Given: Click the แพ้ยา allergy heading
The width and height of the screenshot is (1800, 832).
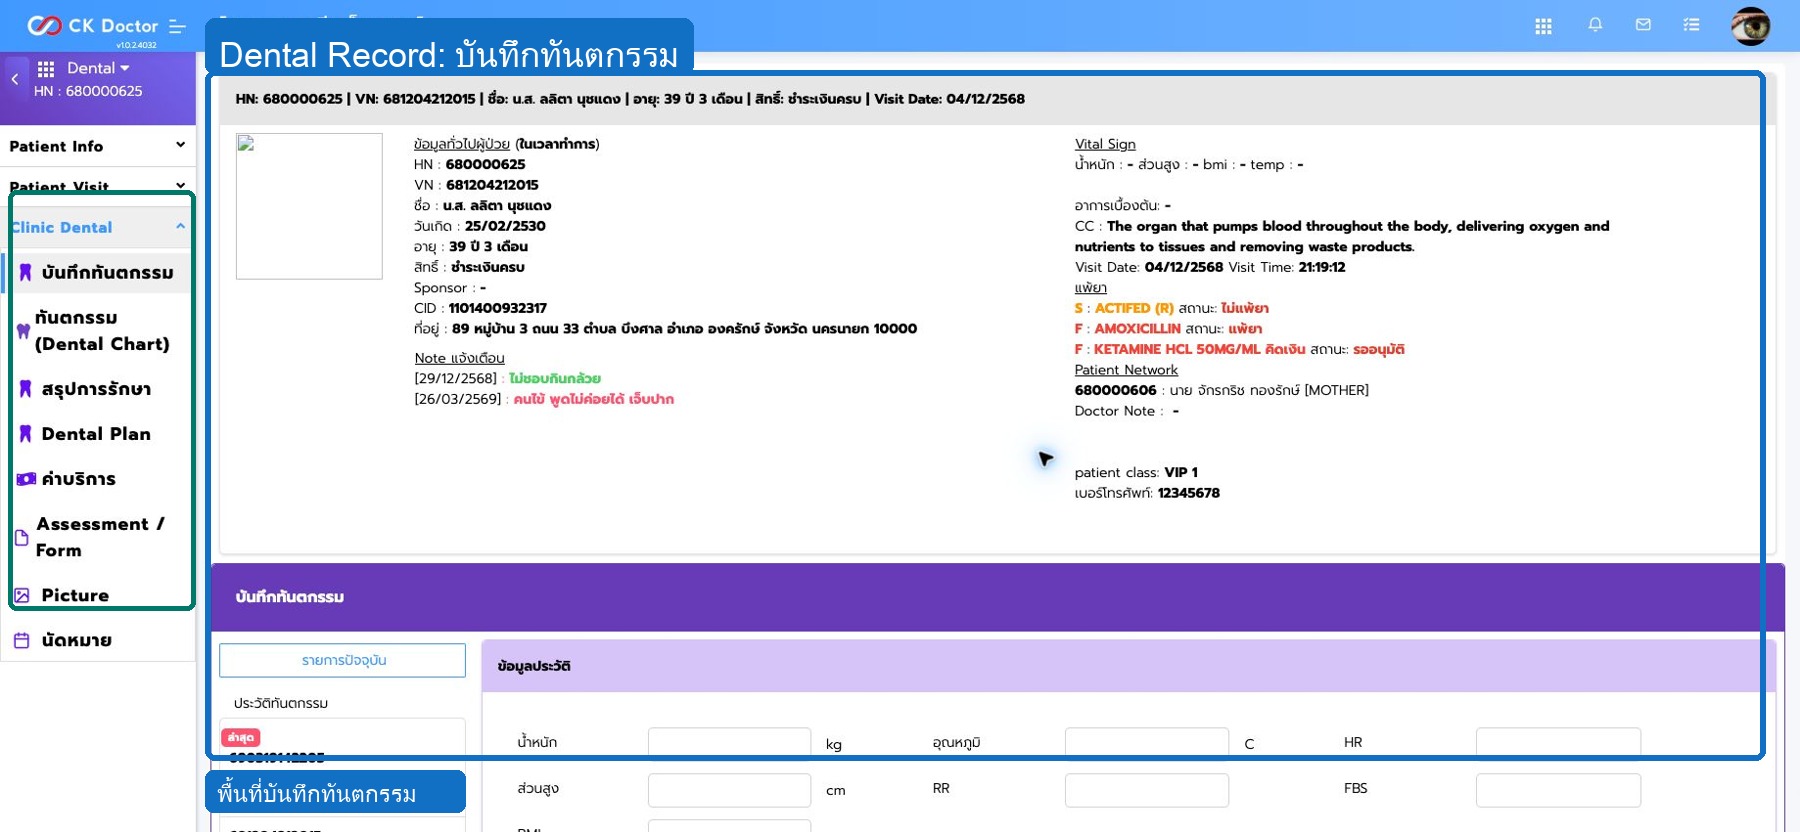Looking at the screenshot, I should [x=1090, y=288].
